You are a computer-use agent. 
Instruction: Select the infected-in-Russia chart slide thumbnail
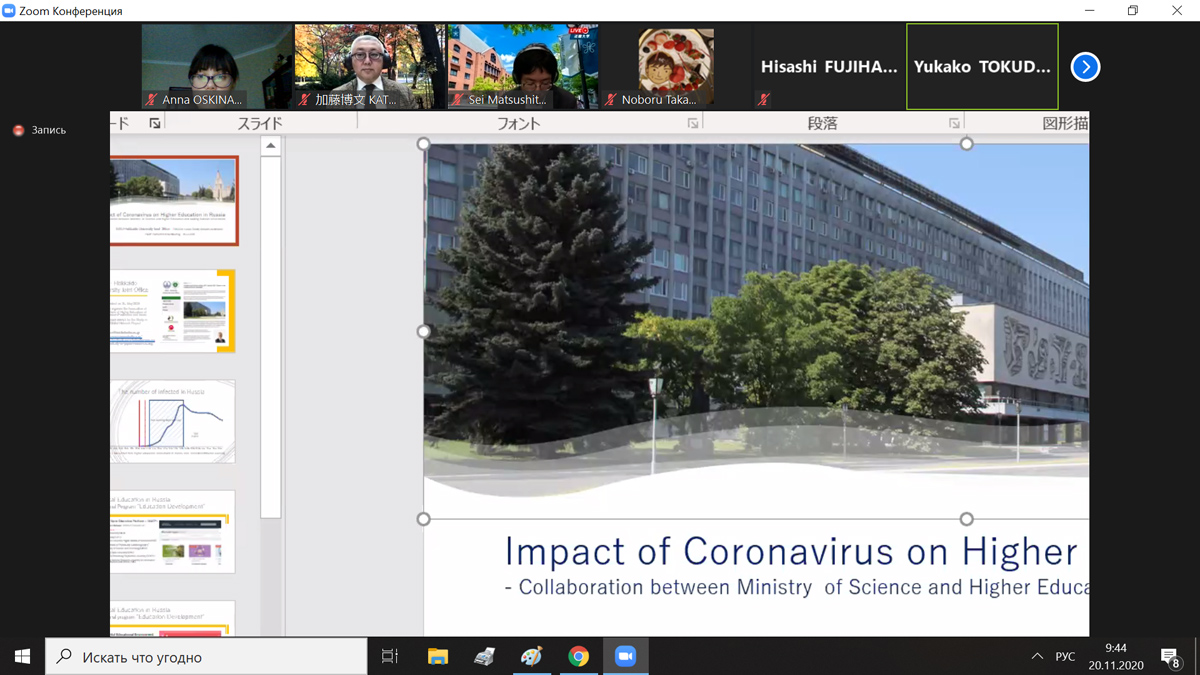[172, 421]
